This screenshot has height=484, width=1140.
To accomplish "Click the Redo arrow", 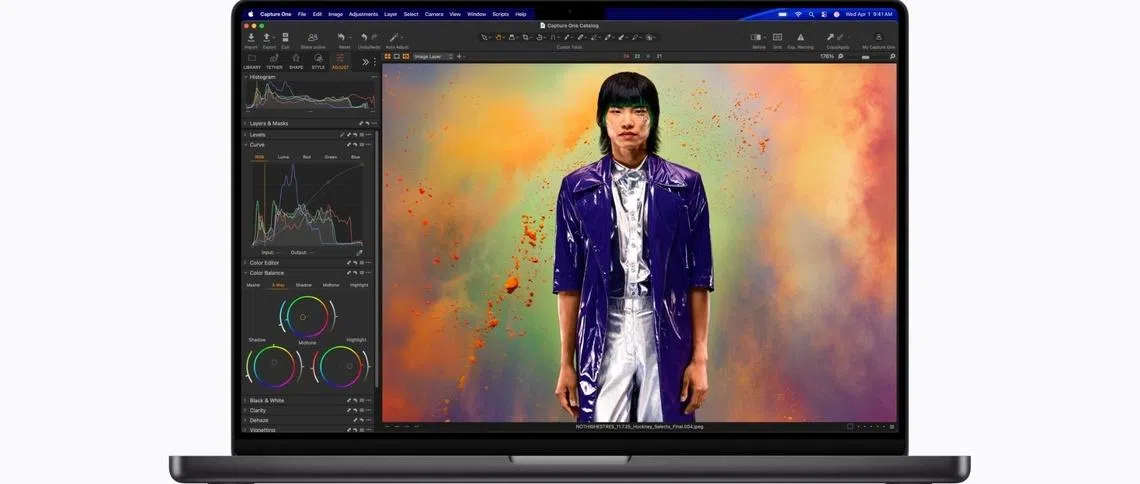I will point(374,37).
